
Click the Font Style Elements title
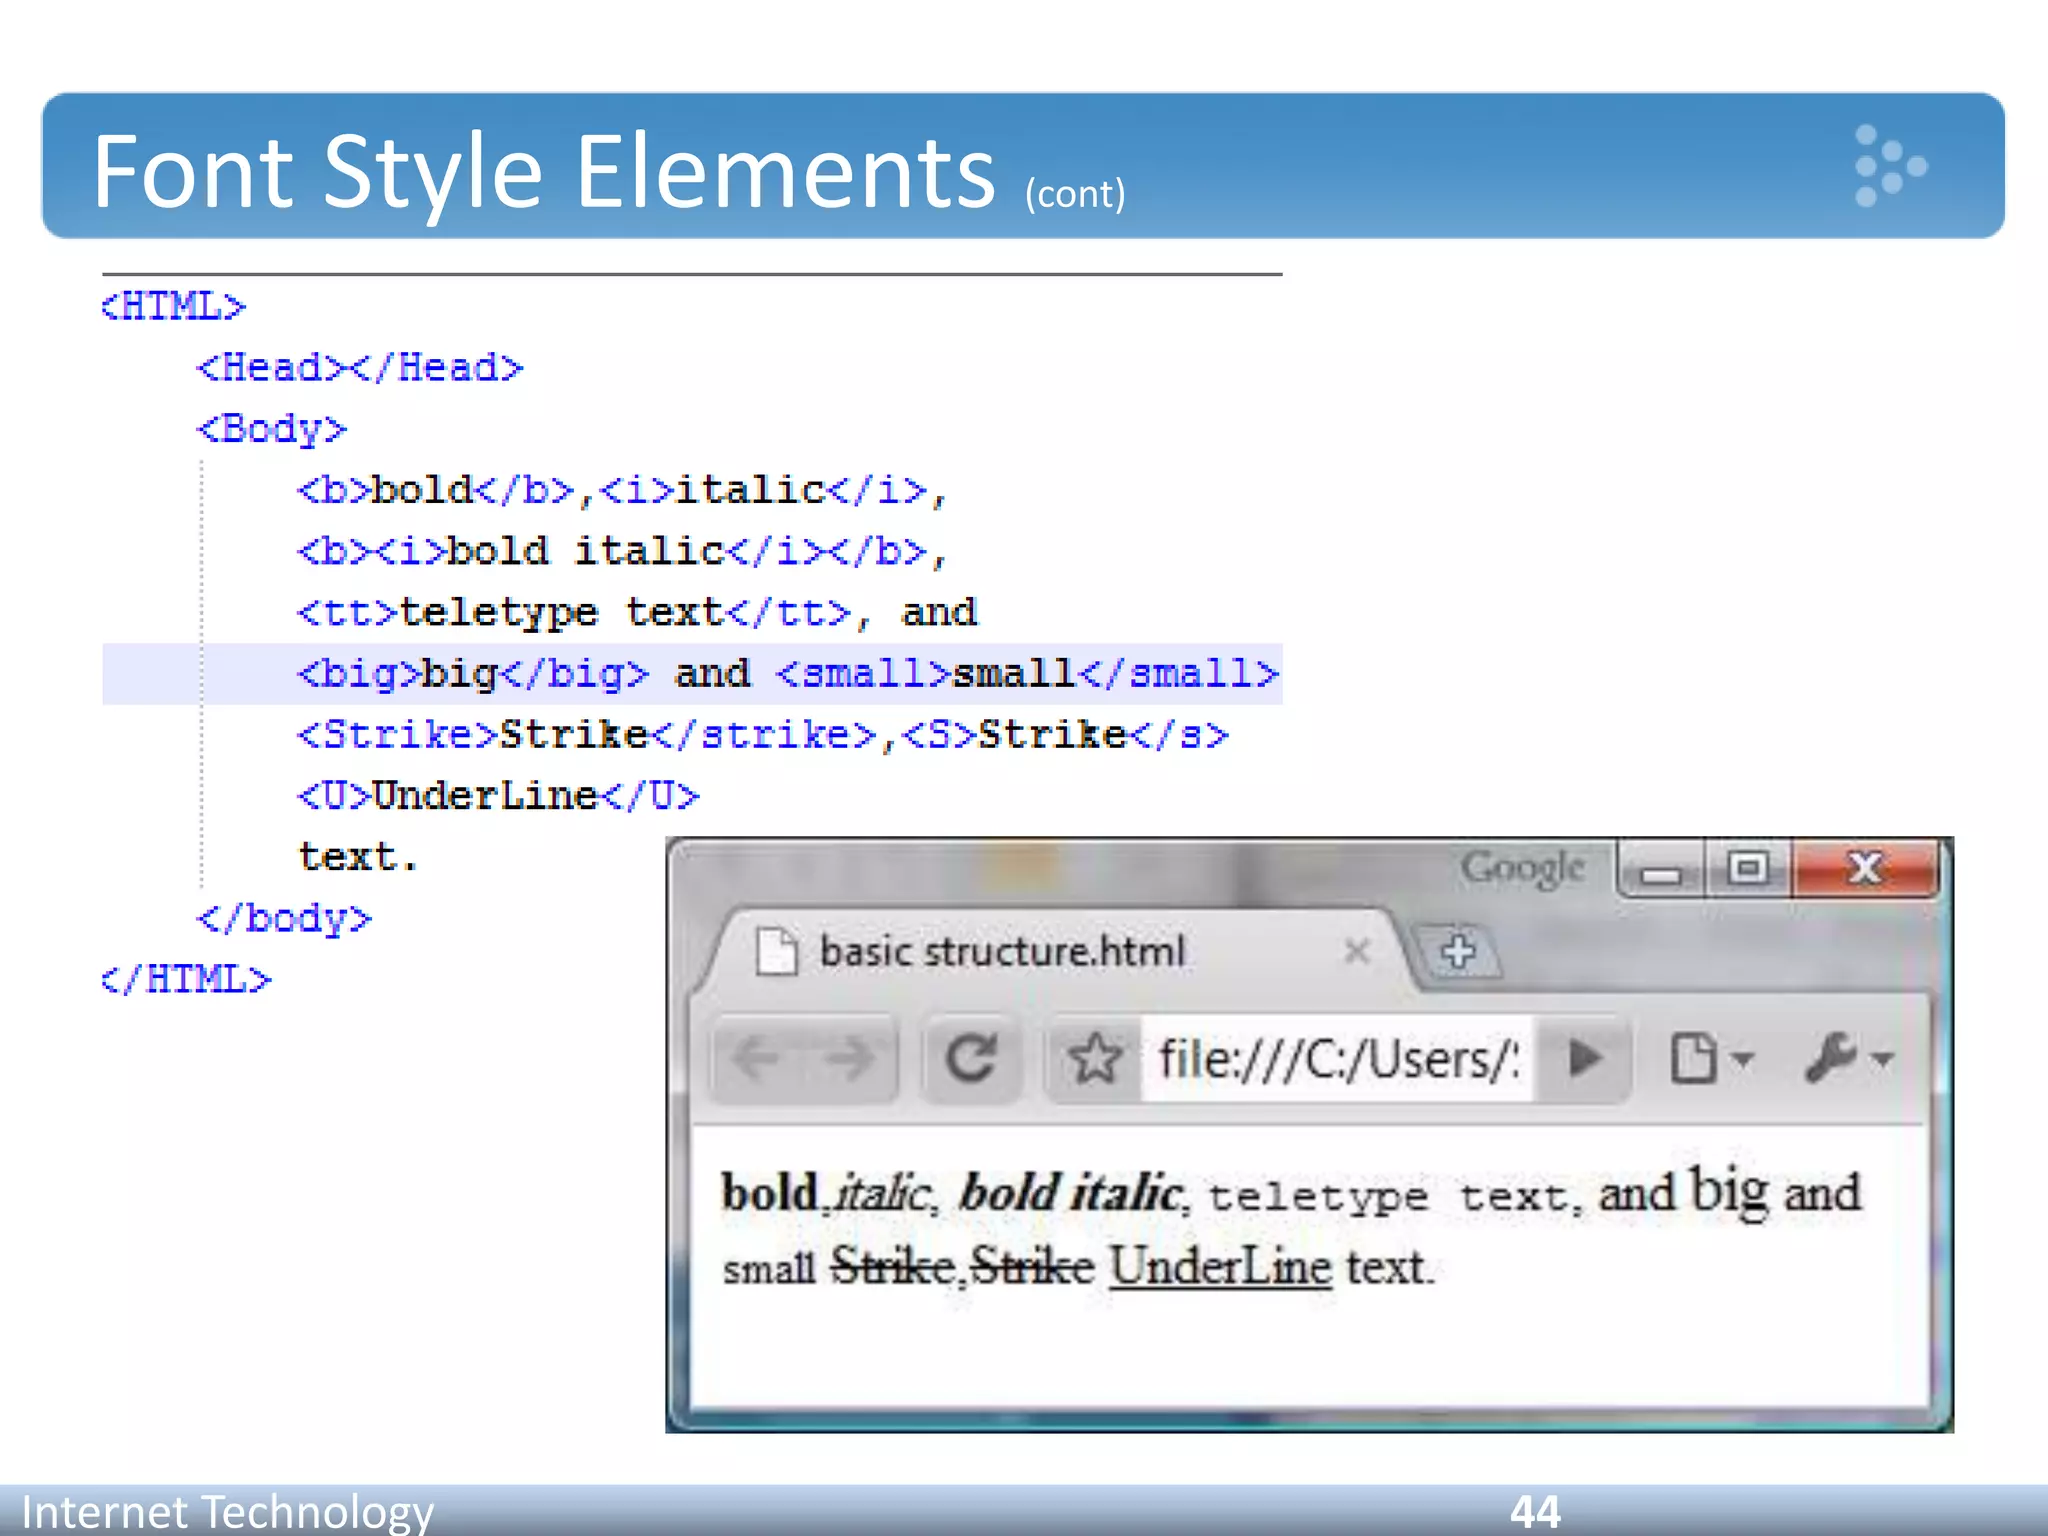tap(545, 172)
